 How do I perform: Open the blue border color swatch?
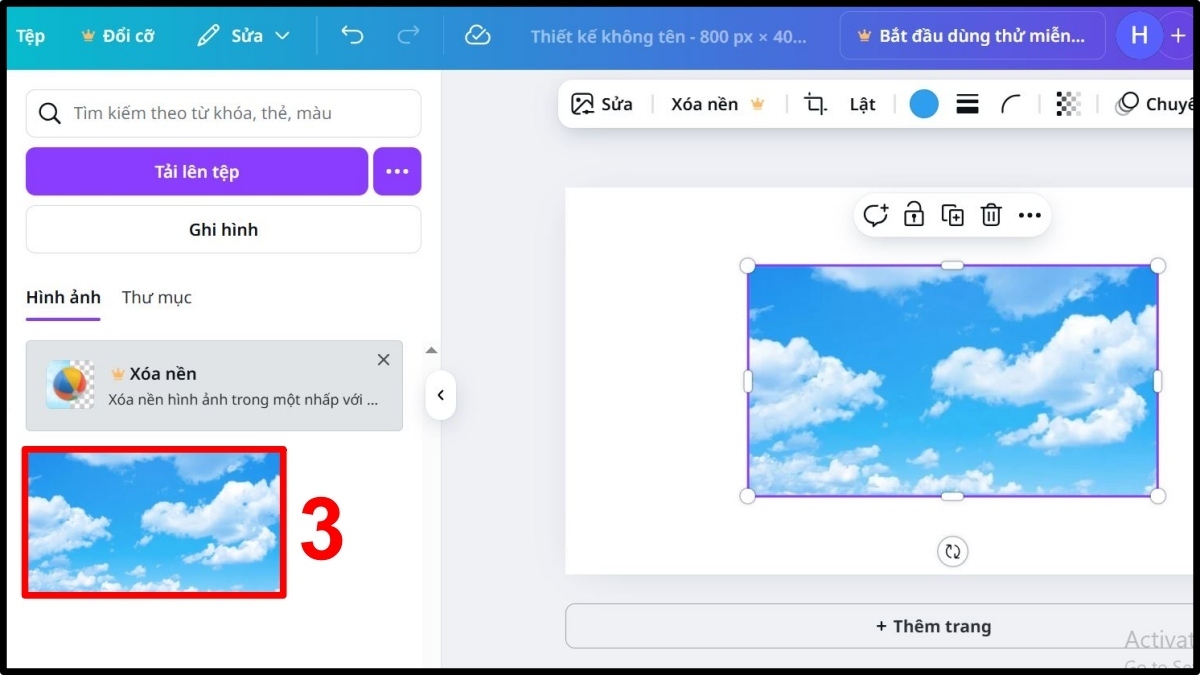(924, 104)
